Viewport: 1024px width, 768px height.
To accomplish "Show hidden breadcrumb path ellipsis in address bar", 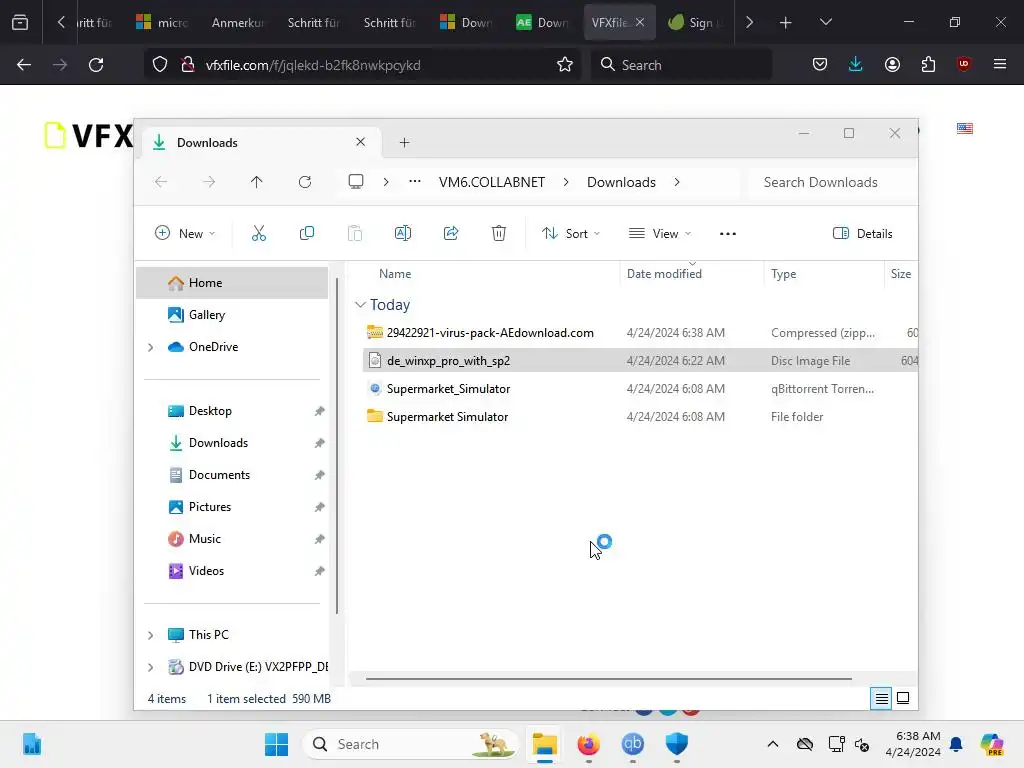I will click(x=415, y=182).
